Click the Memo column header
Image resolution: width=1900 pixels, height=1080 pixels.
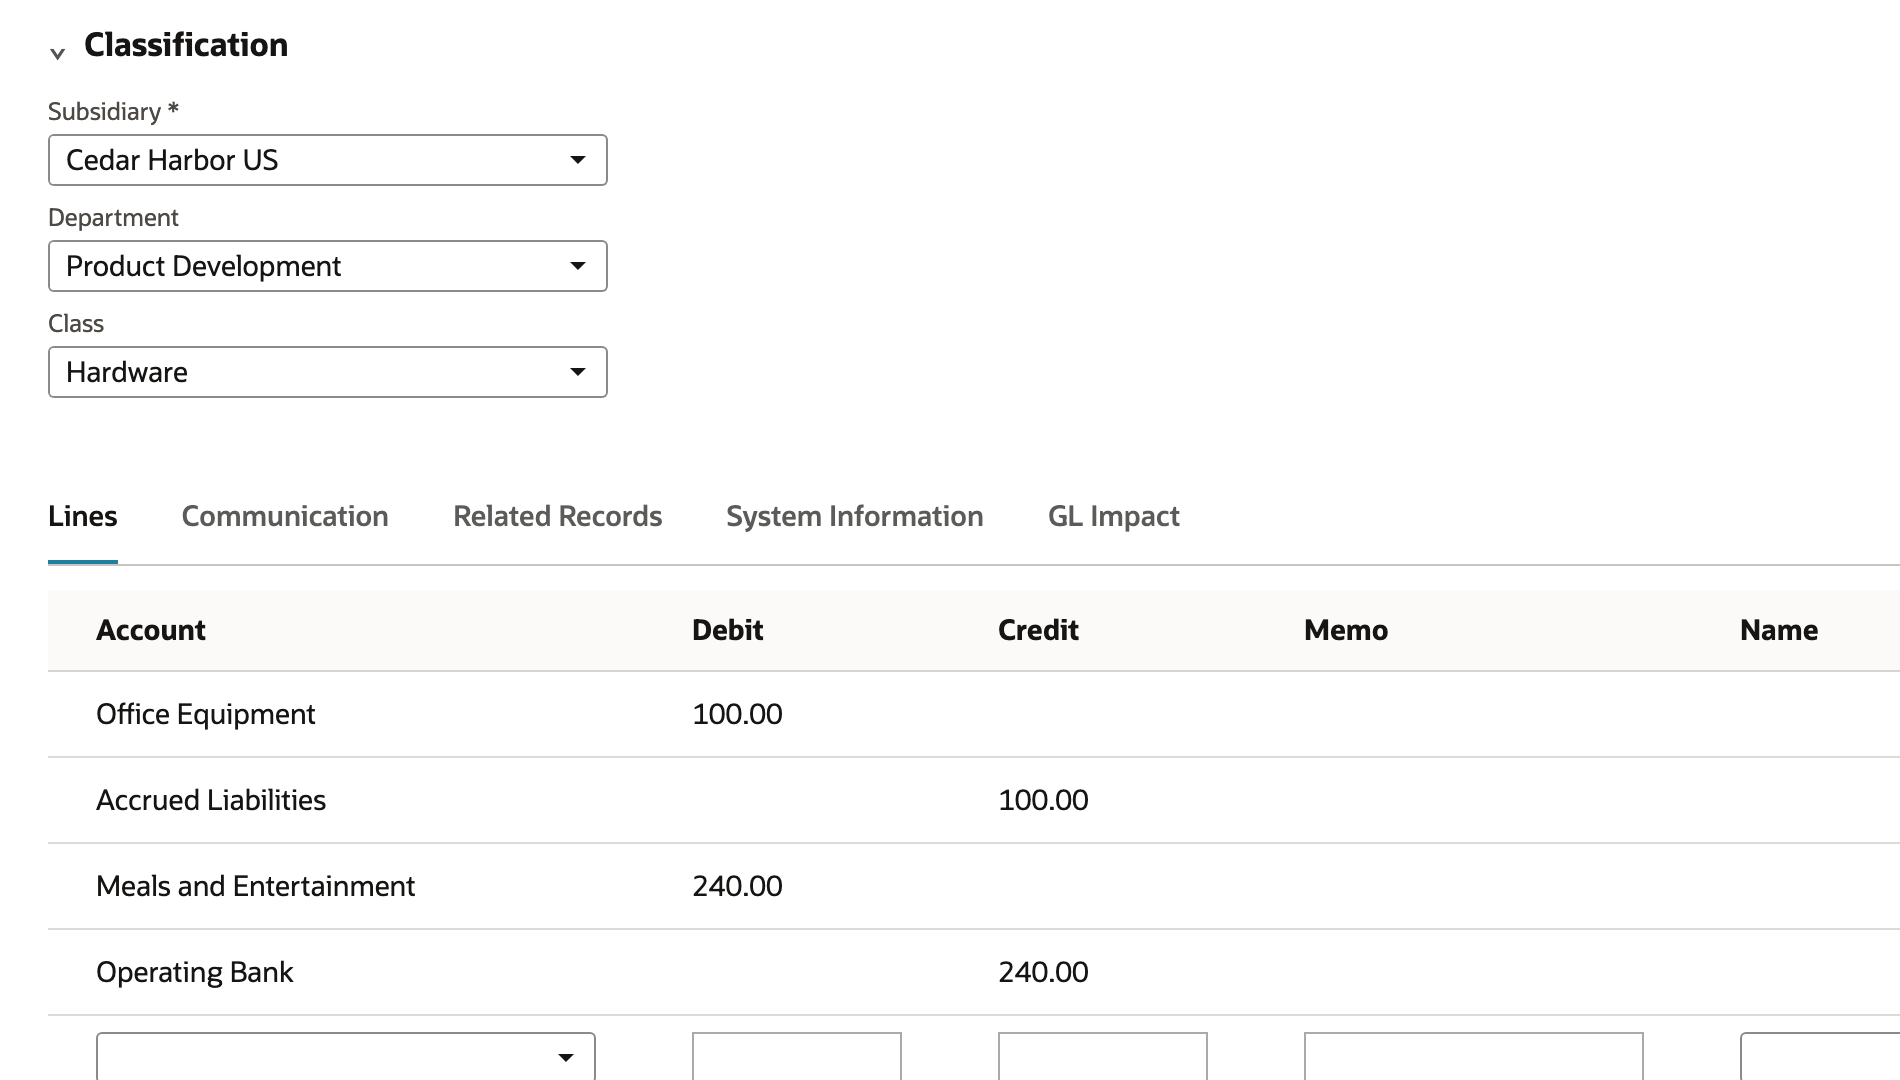click(x=1346, y=630)
